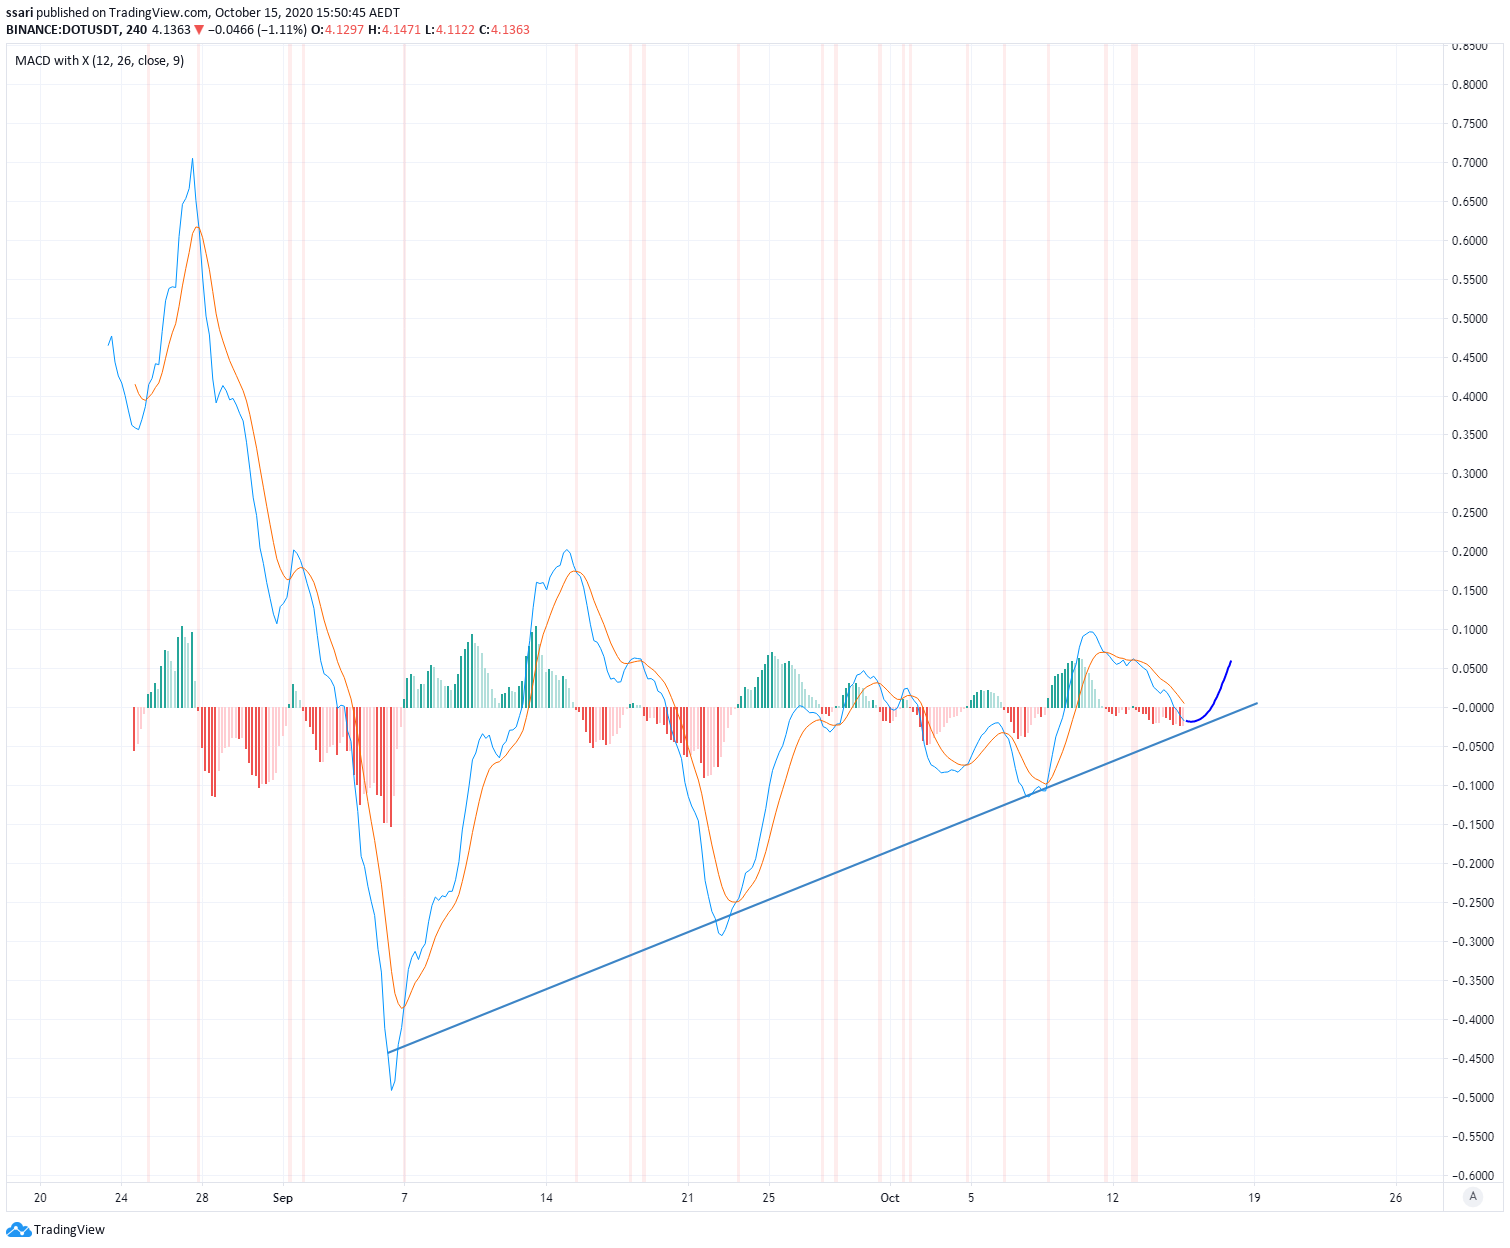
Task: Click the 'TradingView' wordmark at bottom left
Action: [x=69, y=1230]
